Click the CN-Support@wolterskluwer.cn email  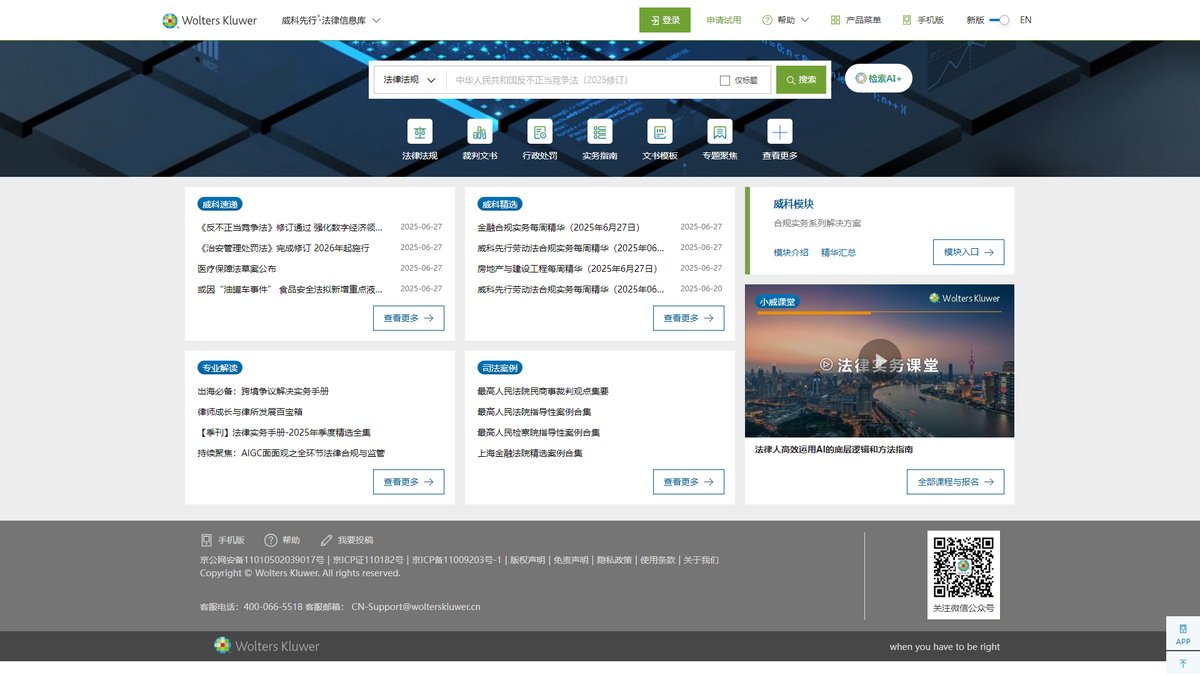(x=416, y=607)
